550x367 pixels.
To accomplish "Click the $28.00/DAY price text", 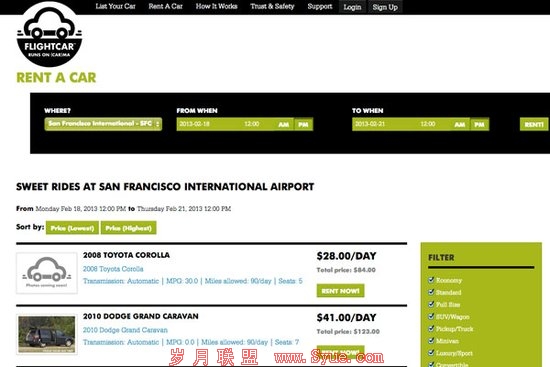I will (x=346, y=256).
